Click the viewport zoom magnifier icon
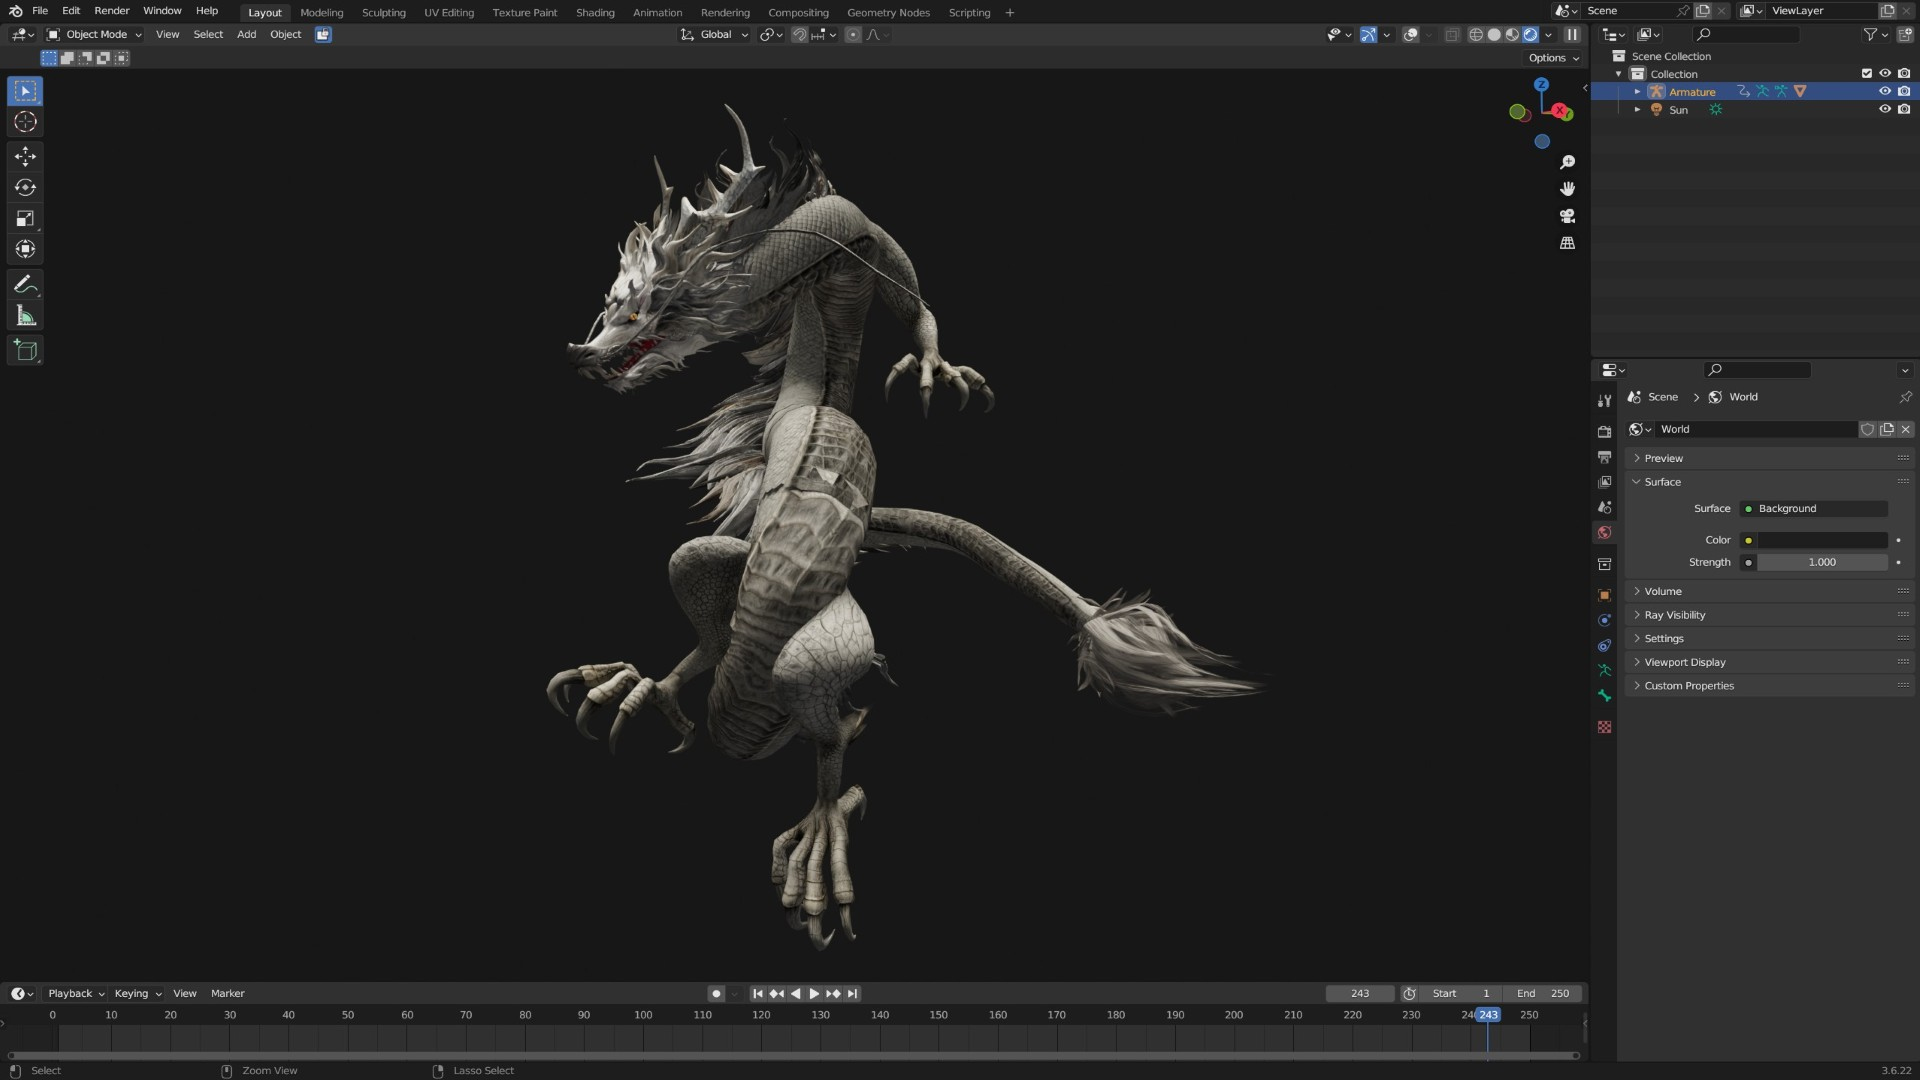1920x1080 pixels. click(1567, 162)
